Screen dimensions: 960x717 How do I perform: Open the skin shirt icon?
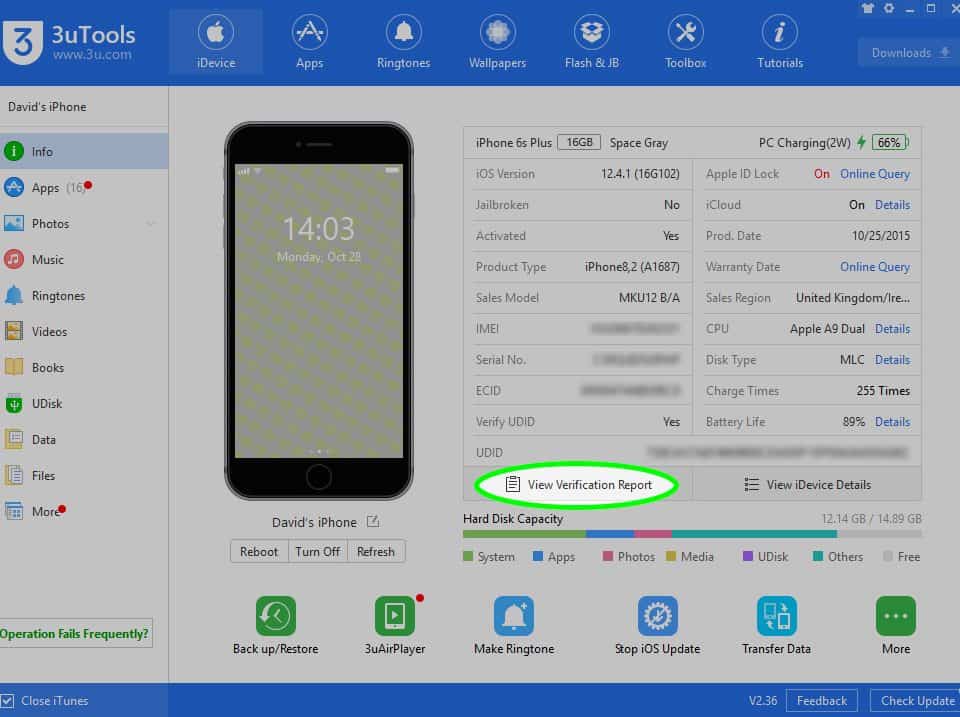click(x=868, y=8)
